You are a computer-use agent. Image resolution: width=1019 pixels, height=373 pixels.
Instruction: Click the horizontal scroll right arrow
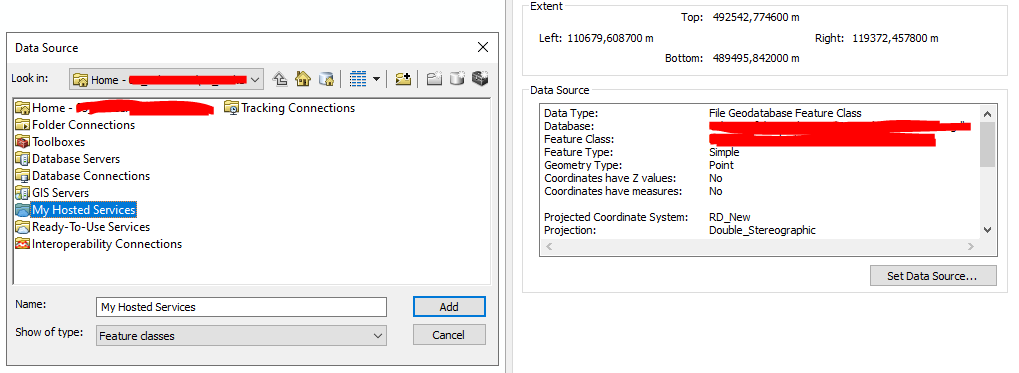click(971, 246)
